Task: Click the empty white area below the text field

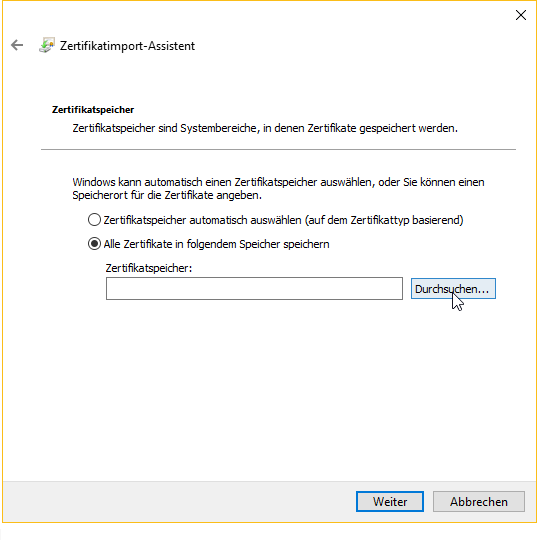Action: click(x=269, y=389)
